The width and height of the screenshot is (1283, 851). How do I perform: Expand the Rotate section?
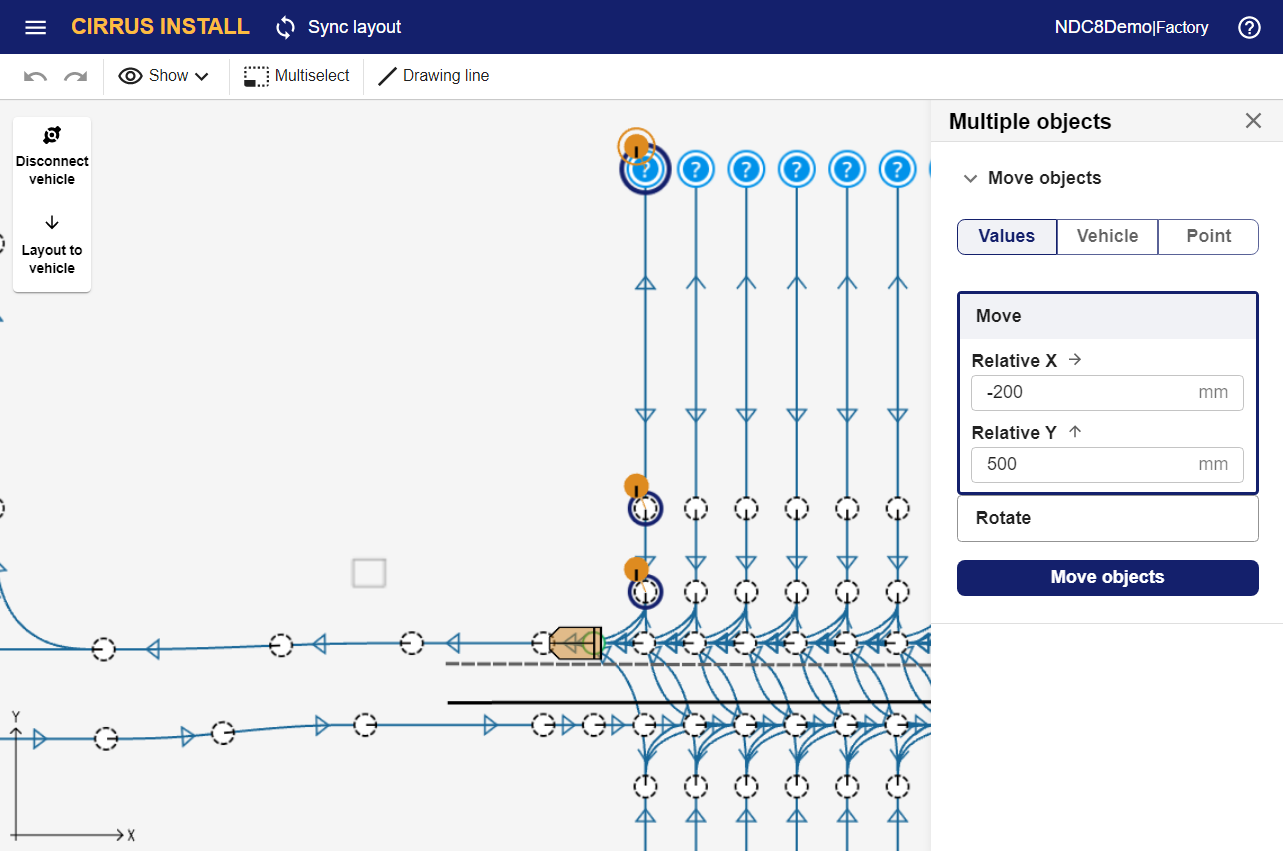(1107, 518)
